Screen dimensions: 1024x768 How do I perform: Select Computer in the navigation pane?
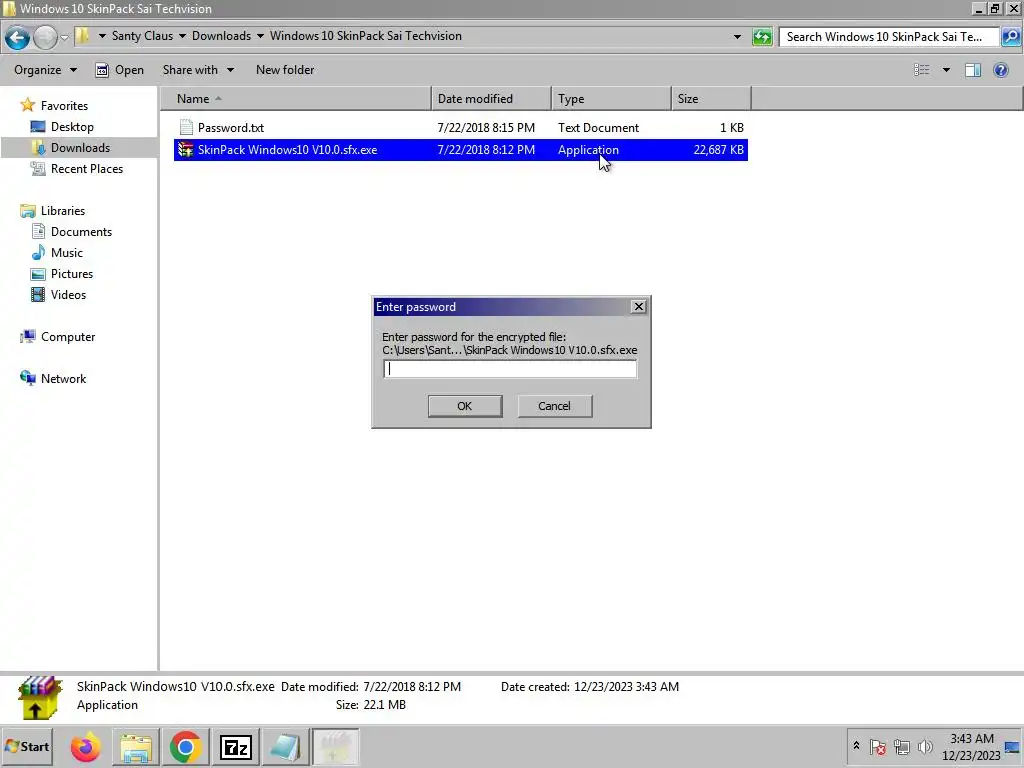(68, 336)
